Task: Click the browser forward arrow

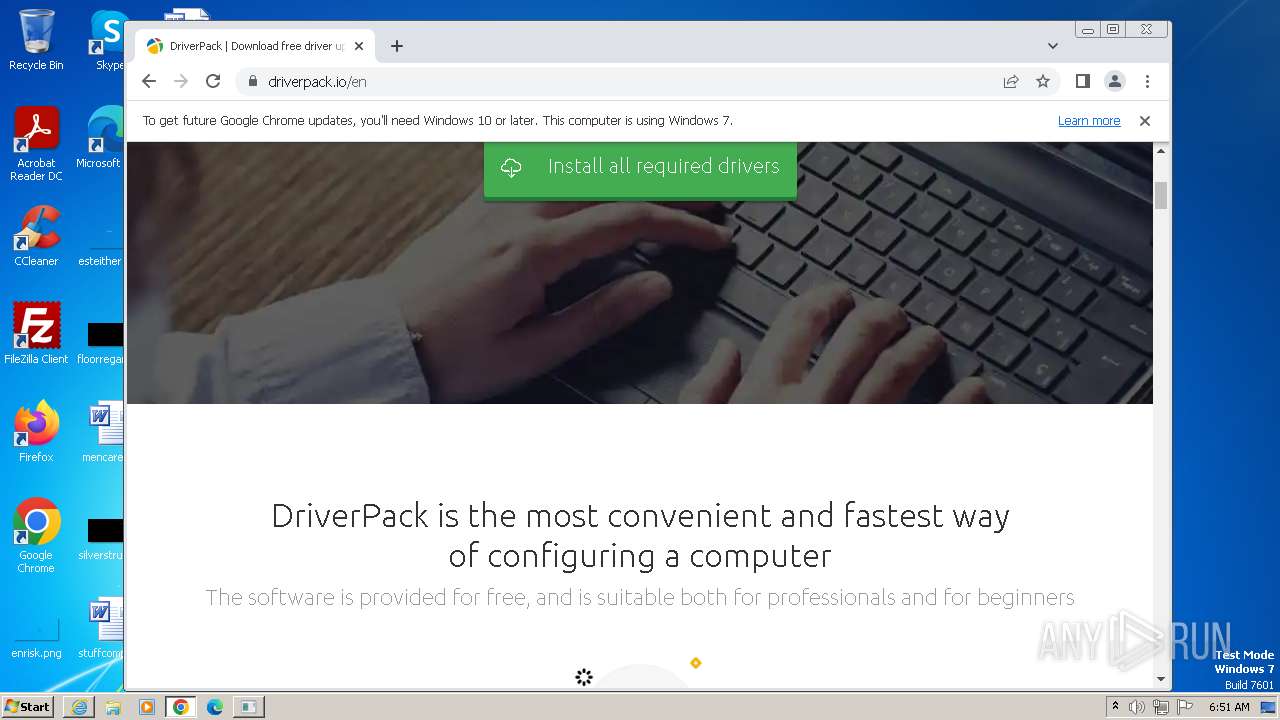Action: click(181, 81)
